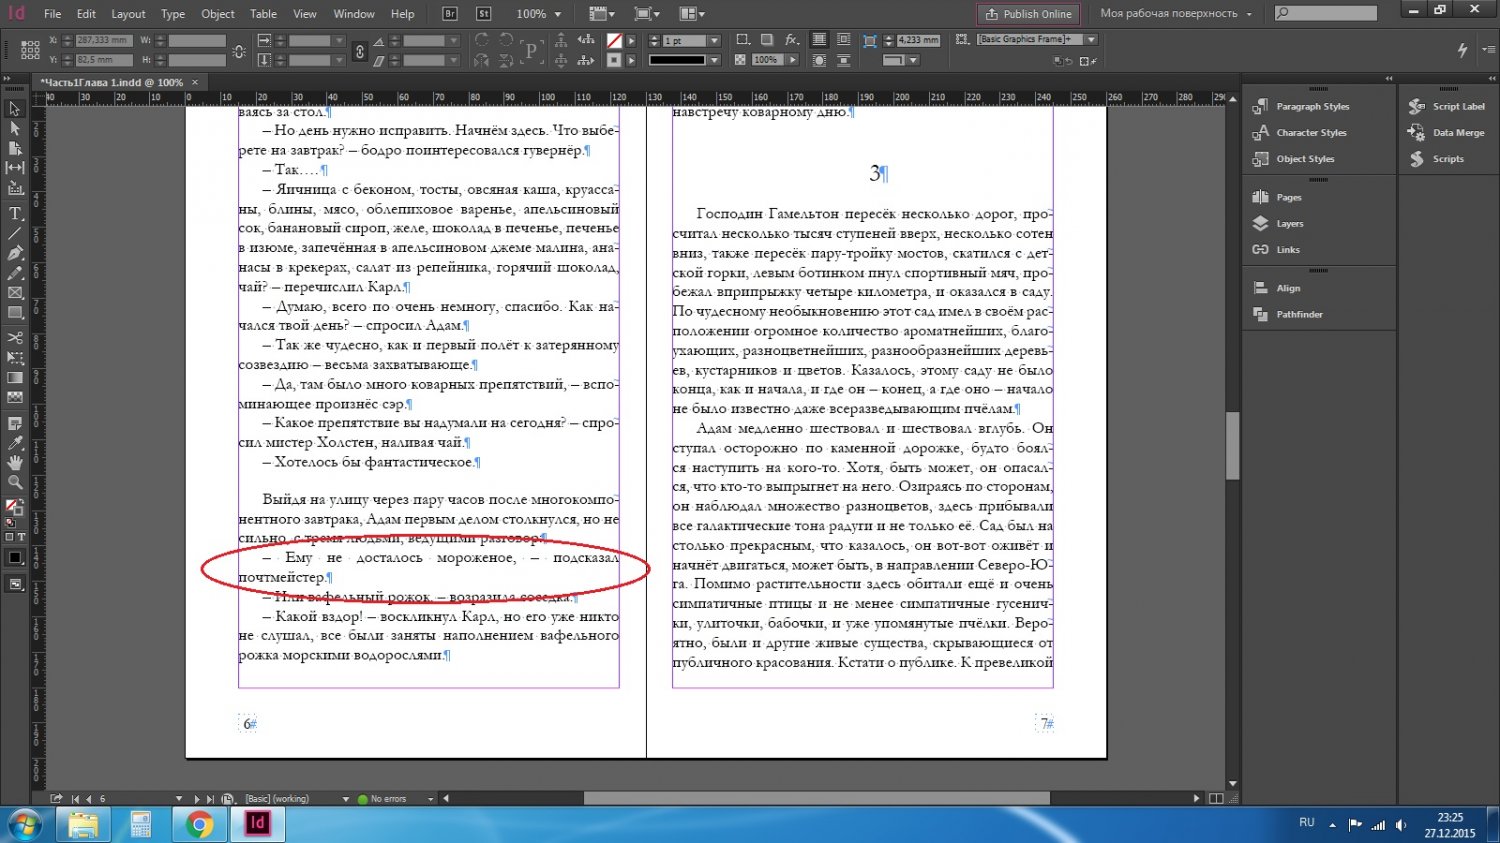Click the fx effects icon in control bar

(791, 40)
